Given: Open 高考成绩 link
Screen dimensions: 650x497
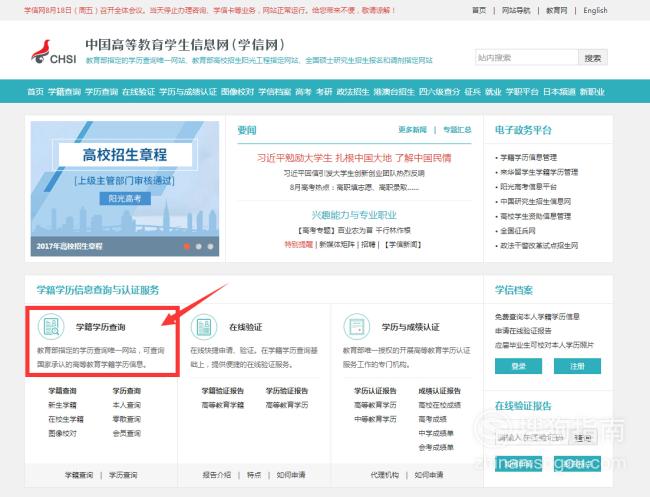Looking at the screenshot, I should click(x=432, y=419).
